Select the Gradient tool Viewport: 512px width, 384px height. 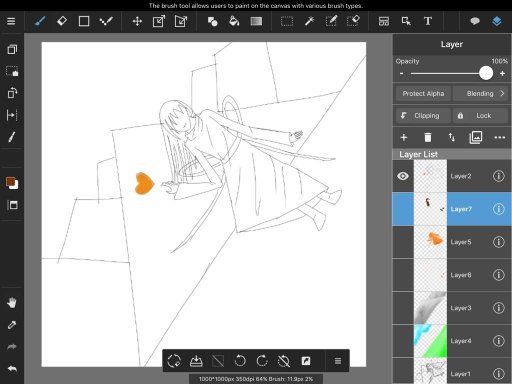pos(256,21)
